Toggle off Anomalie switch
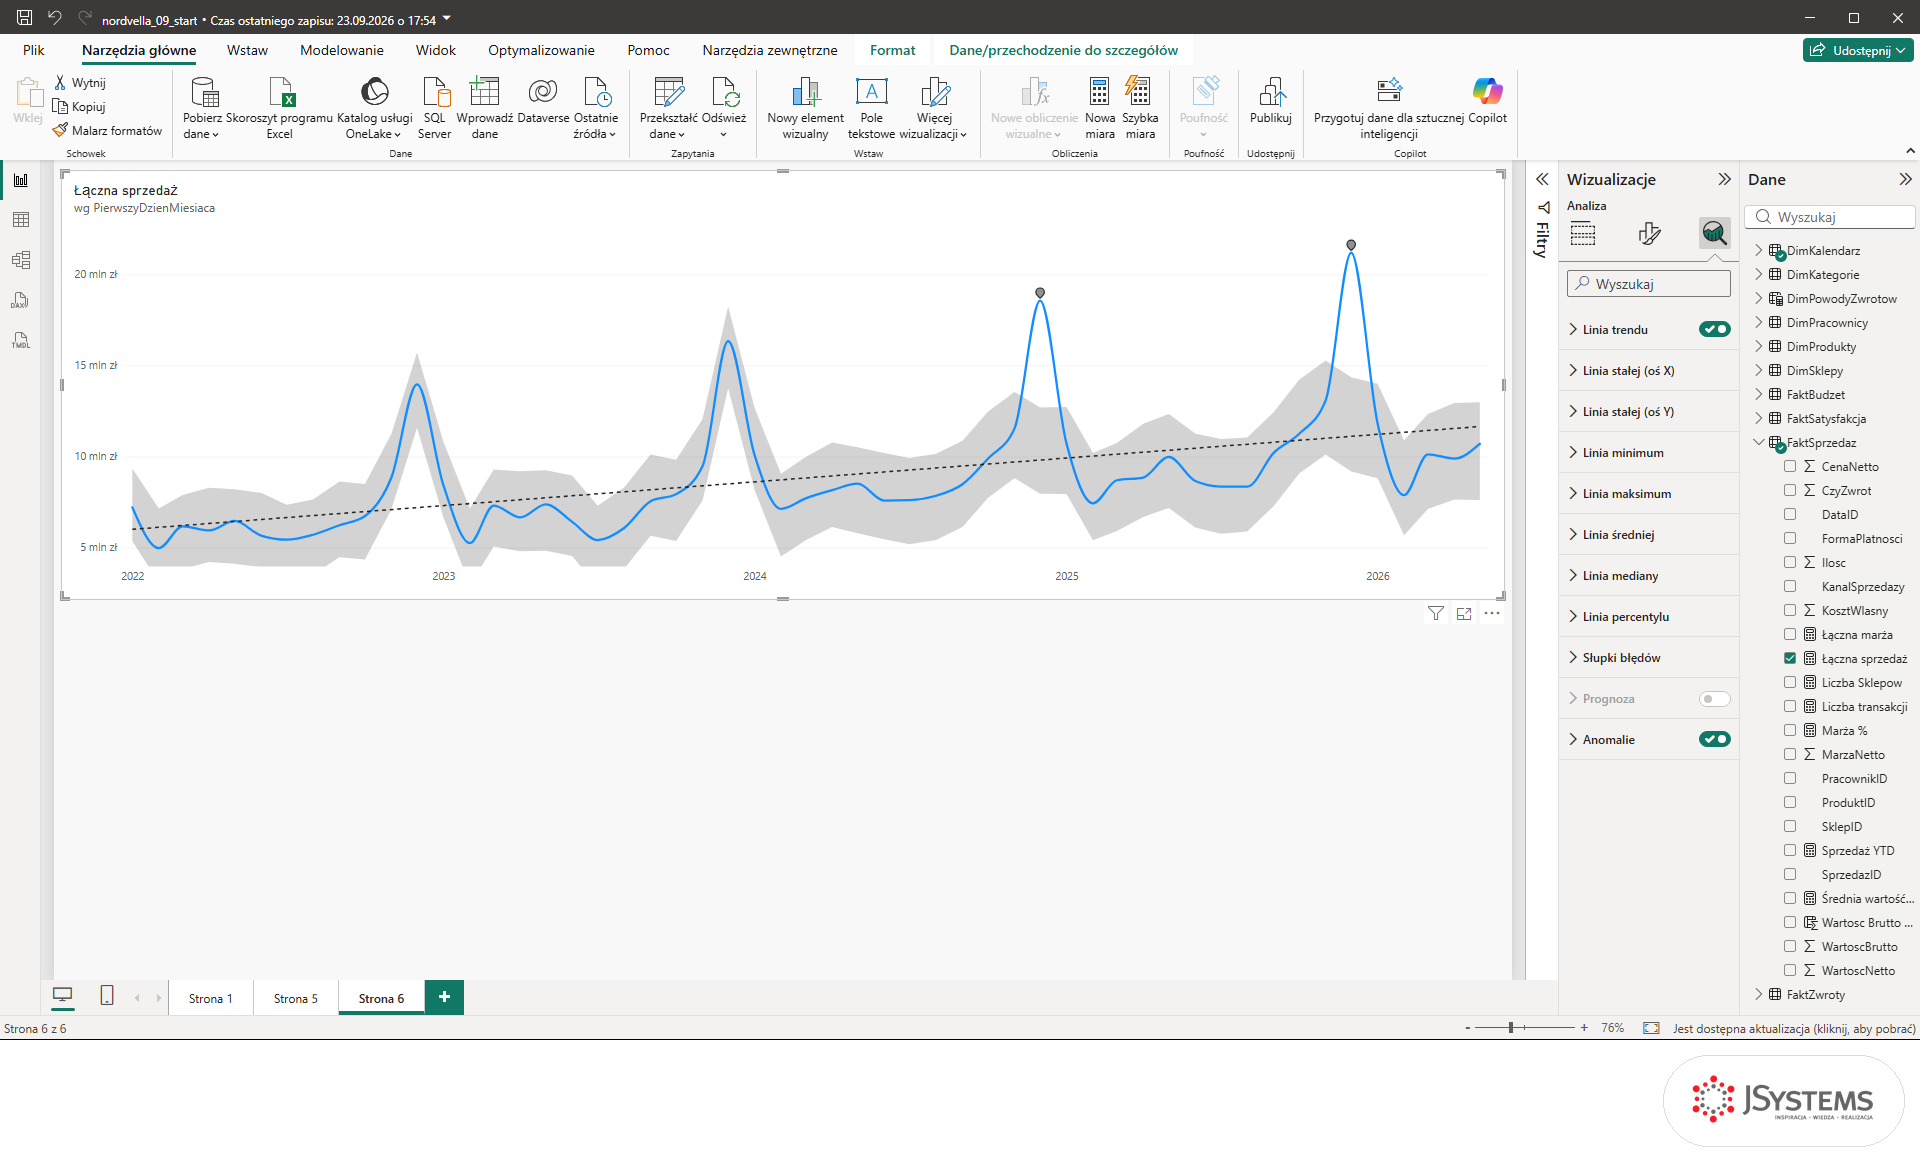The image size is (1920, 1162). tap(1714, 739)
